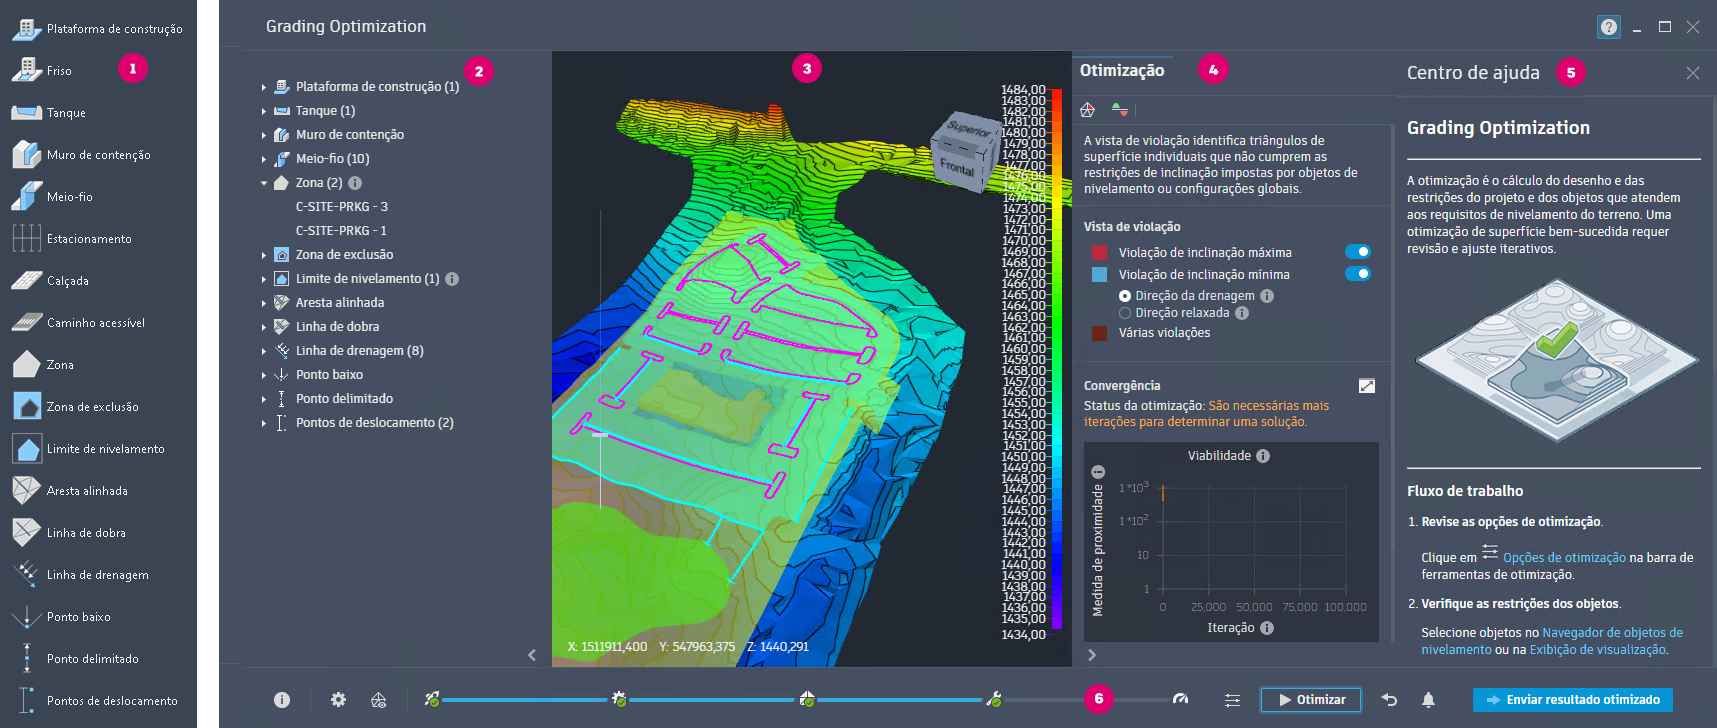The width and height of the screenshot is (1717, 728).
Task: Toggle Violação de inclinação mínima switch
Action: 1357,274
